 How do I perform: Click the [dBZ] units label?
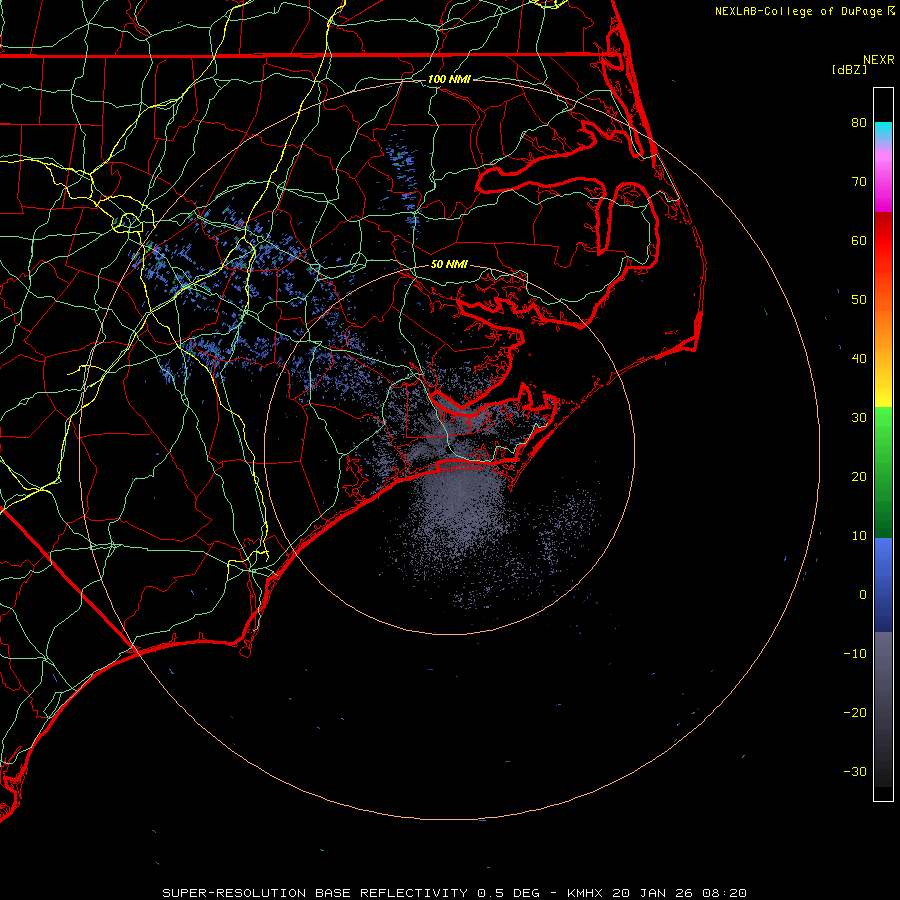(849, 69)
